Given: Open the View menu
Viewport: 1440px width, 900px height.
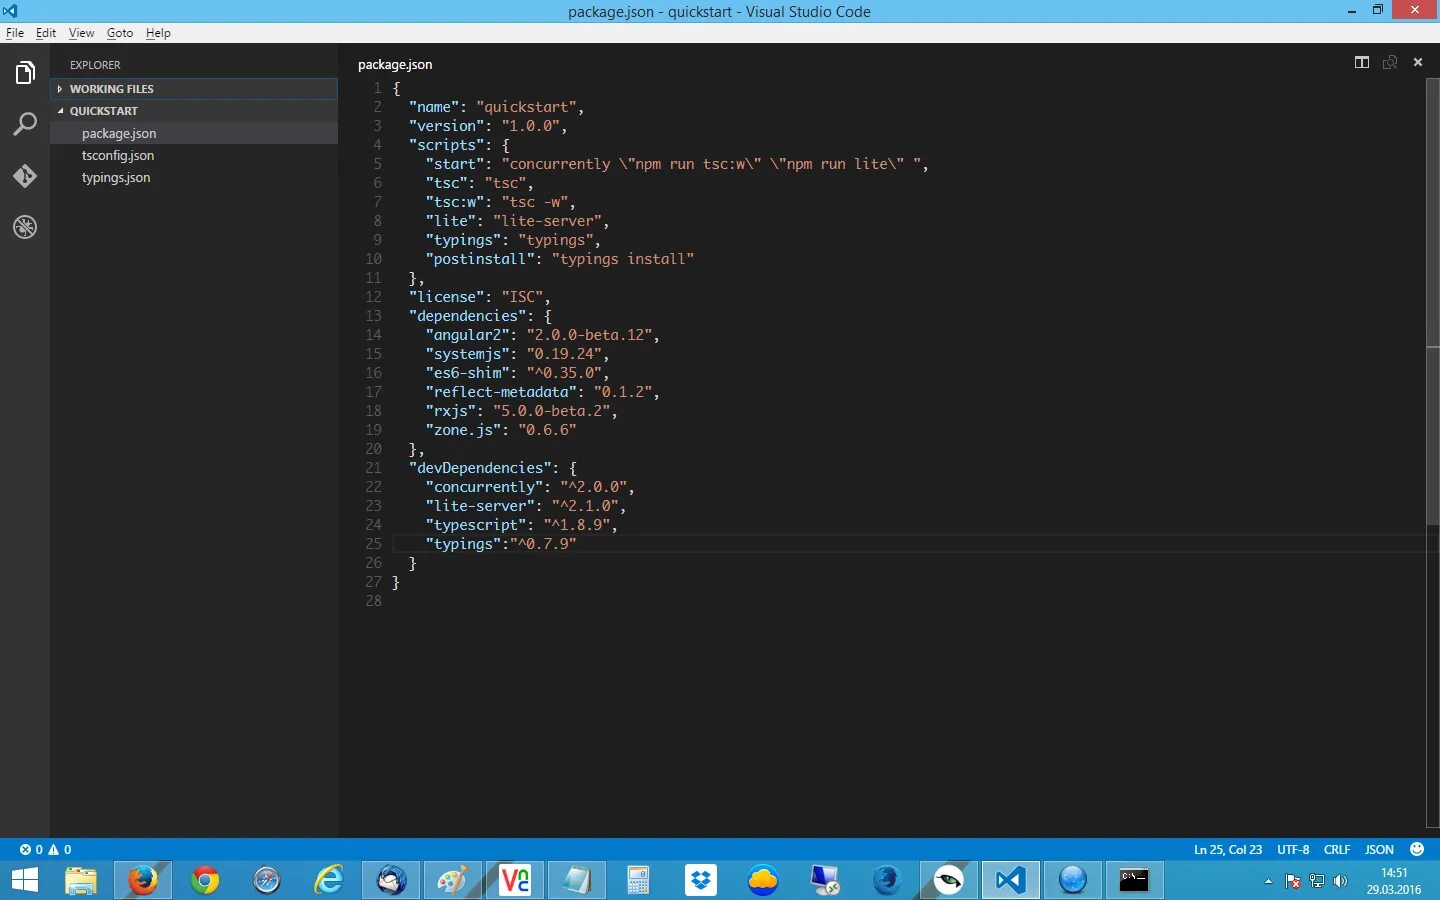Looking at the screenshot, I should 81,33.
